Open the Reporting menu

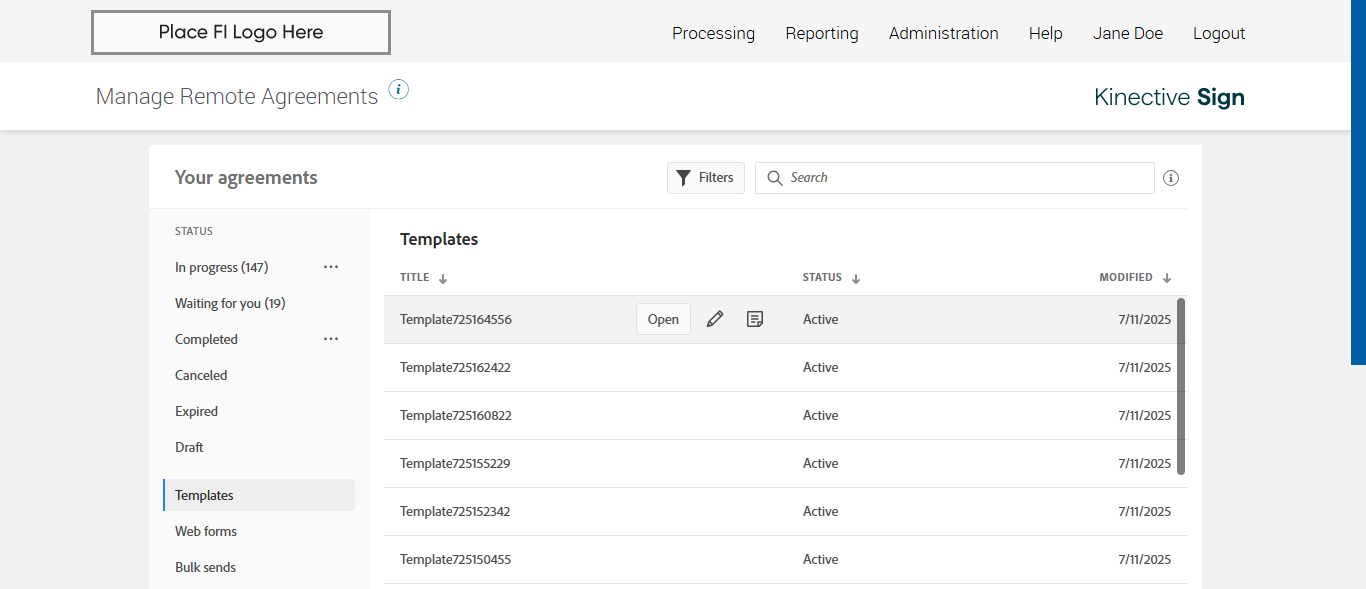(x=822, y=33)
